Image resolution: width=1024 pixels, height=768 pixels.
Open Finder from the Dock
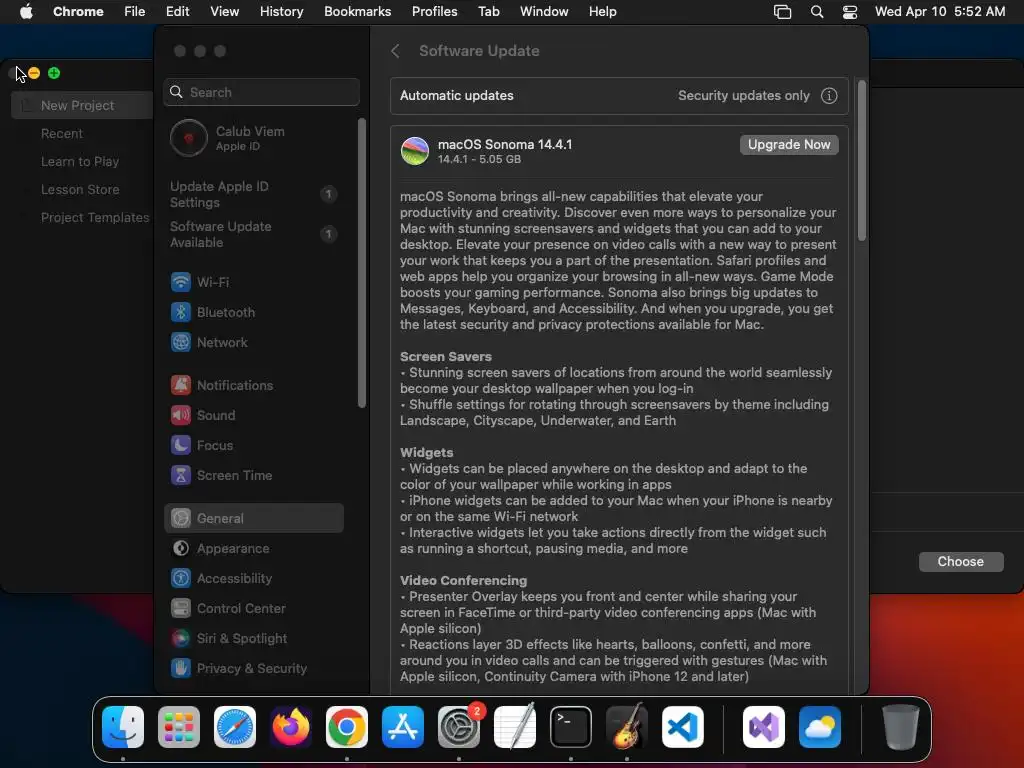(123, 727)
